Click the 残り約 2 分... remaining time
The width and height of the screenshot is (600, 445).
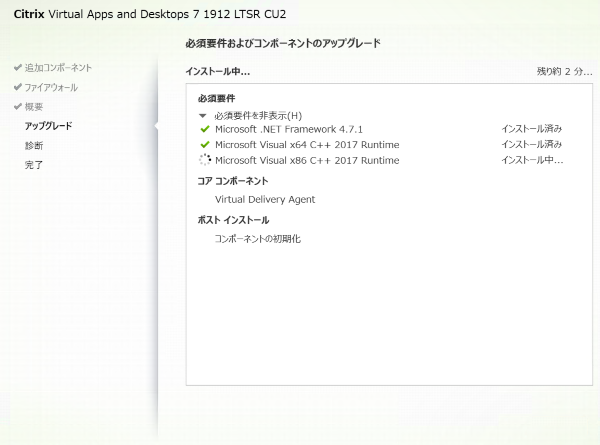coord(564,71)
